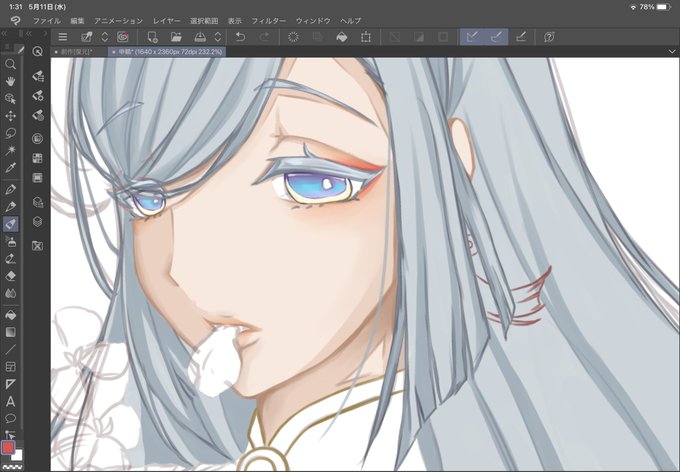Viewport: 680px width, 472px height.
Task: Select the Text tool (A icon)
Action: click(x=10, y=402)
